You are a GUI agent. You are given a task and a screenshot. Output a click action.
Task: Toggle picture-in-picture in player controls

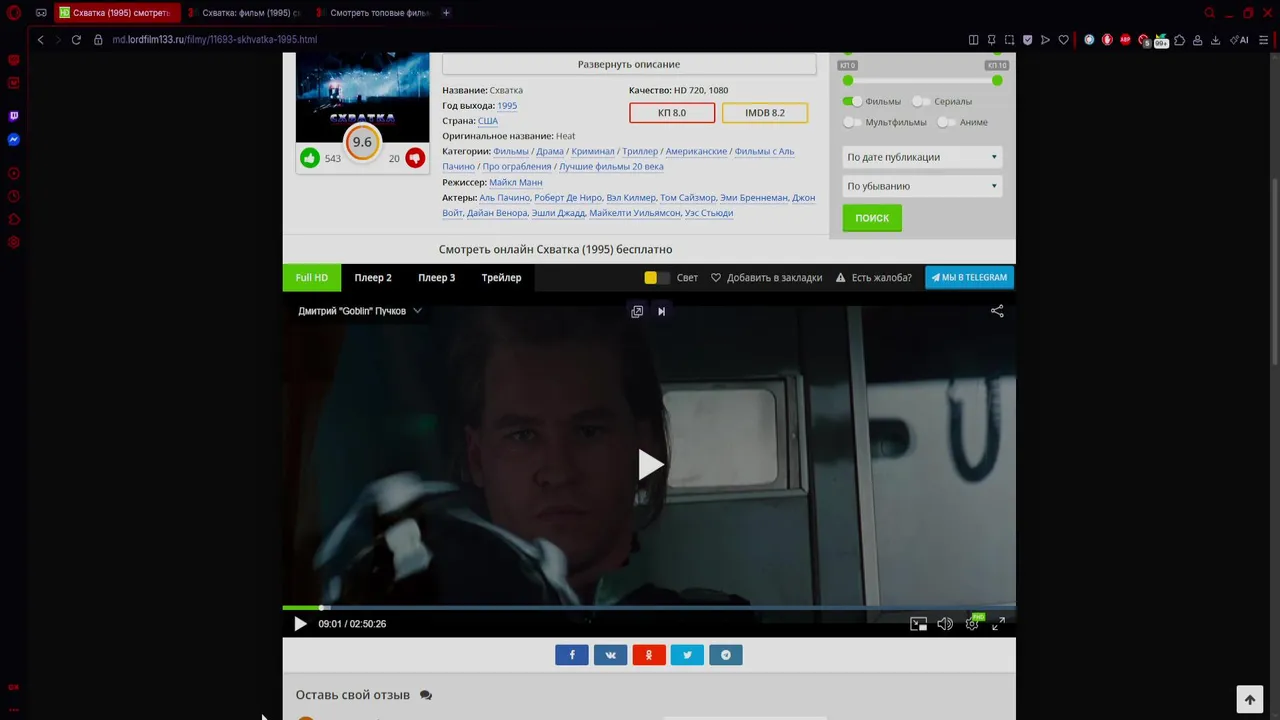pos(918,624)
